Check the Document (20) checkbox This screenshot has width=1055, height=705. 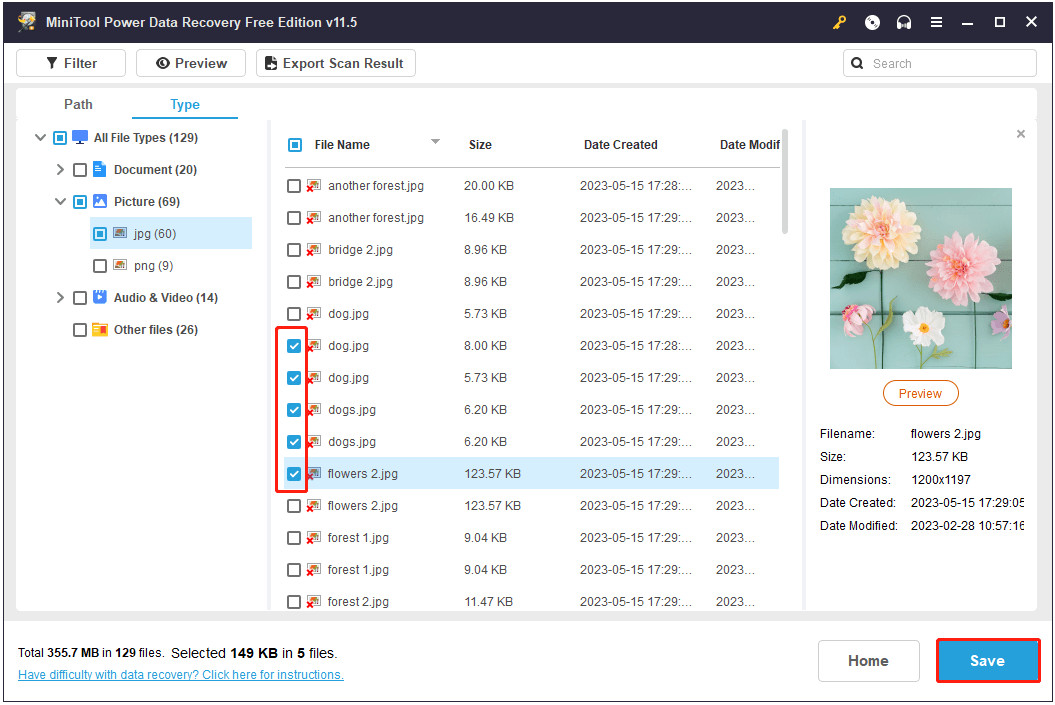pos(79,170)
